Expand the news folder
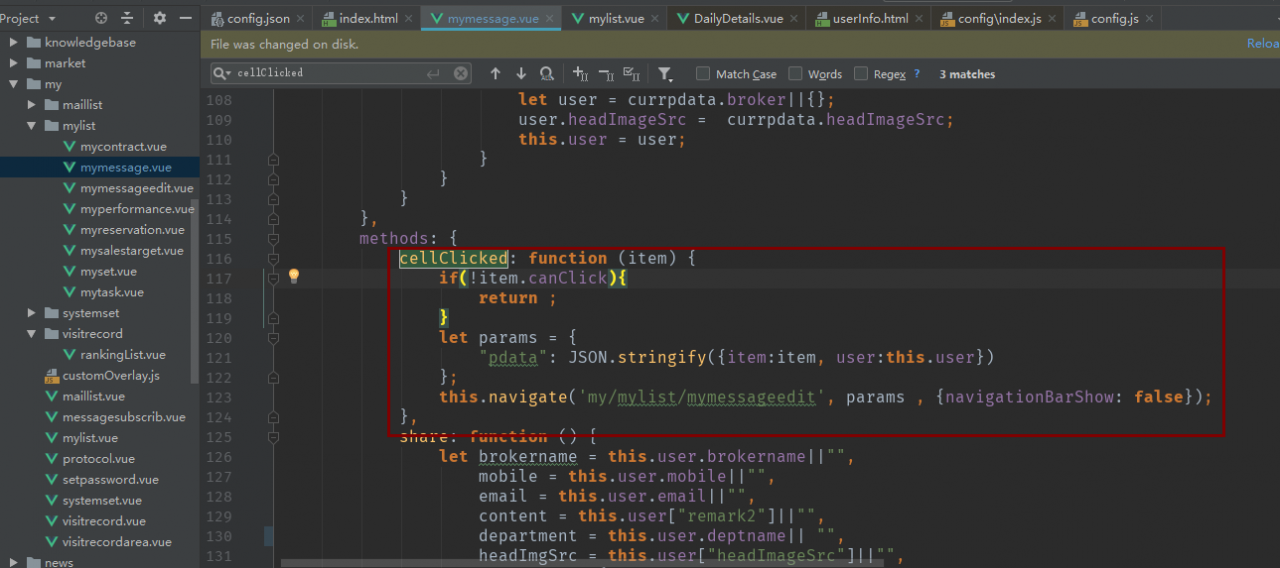 coord(13,563)
